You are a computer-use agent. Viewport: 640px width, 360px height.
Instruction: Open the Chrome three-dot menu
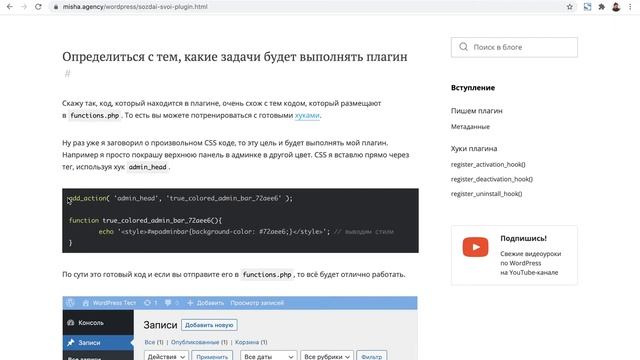[630, 7]
